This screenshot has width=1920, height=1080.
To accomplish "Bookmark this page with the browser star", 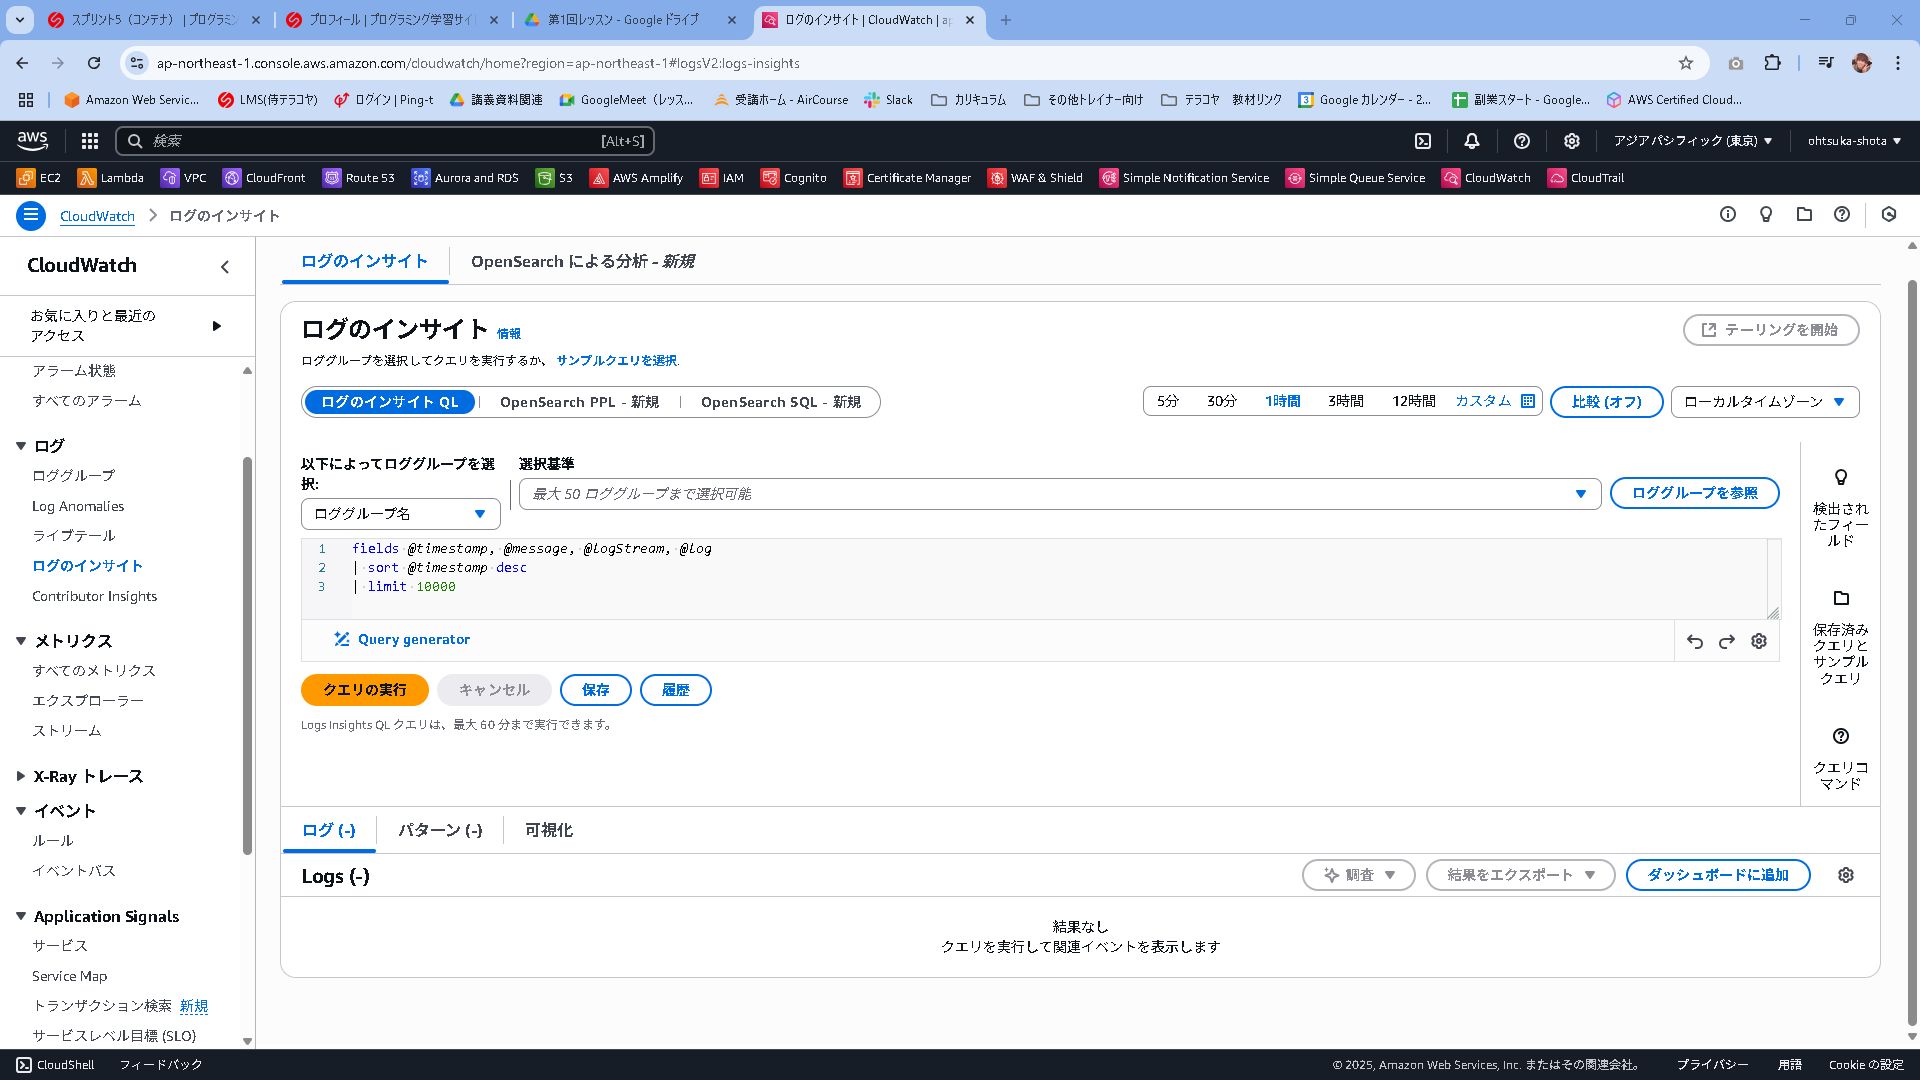I will coord(1687,62).
